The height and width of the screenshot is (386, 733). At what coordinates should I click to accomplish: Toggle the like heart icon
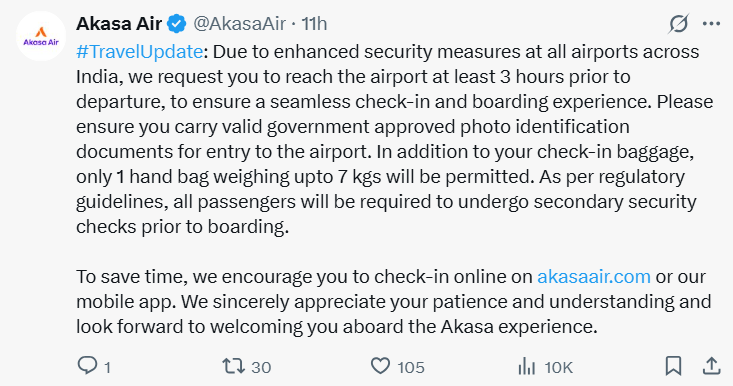tap(381, 366)
